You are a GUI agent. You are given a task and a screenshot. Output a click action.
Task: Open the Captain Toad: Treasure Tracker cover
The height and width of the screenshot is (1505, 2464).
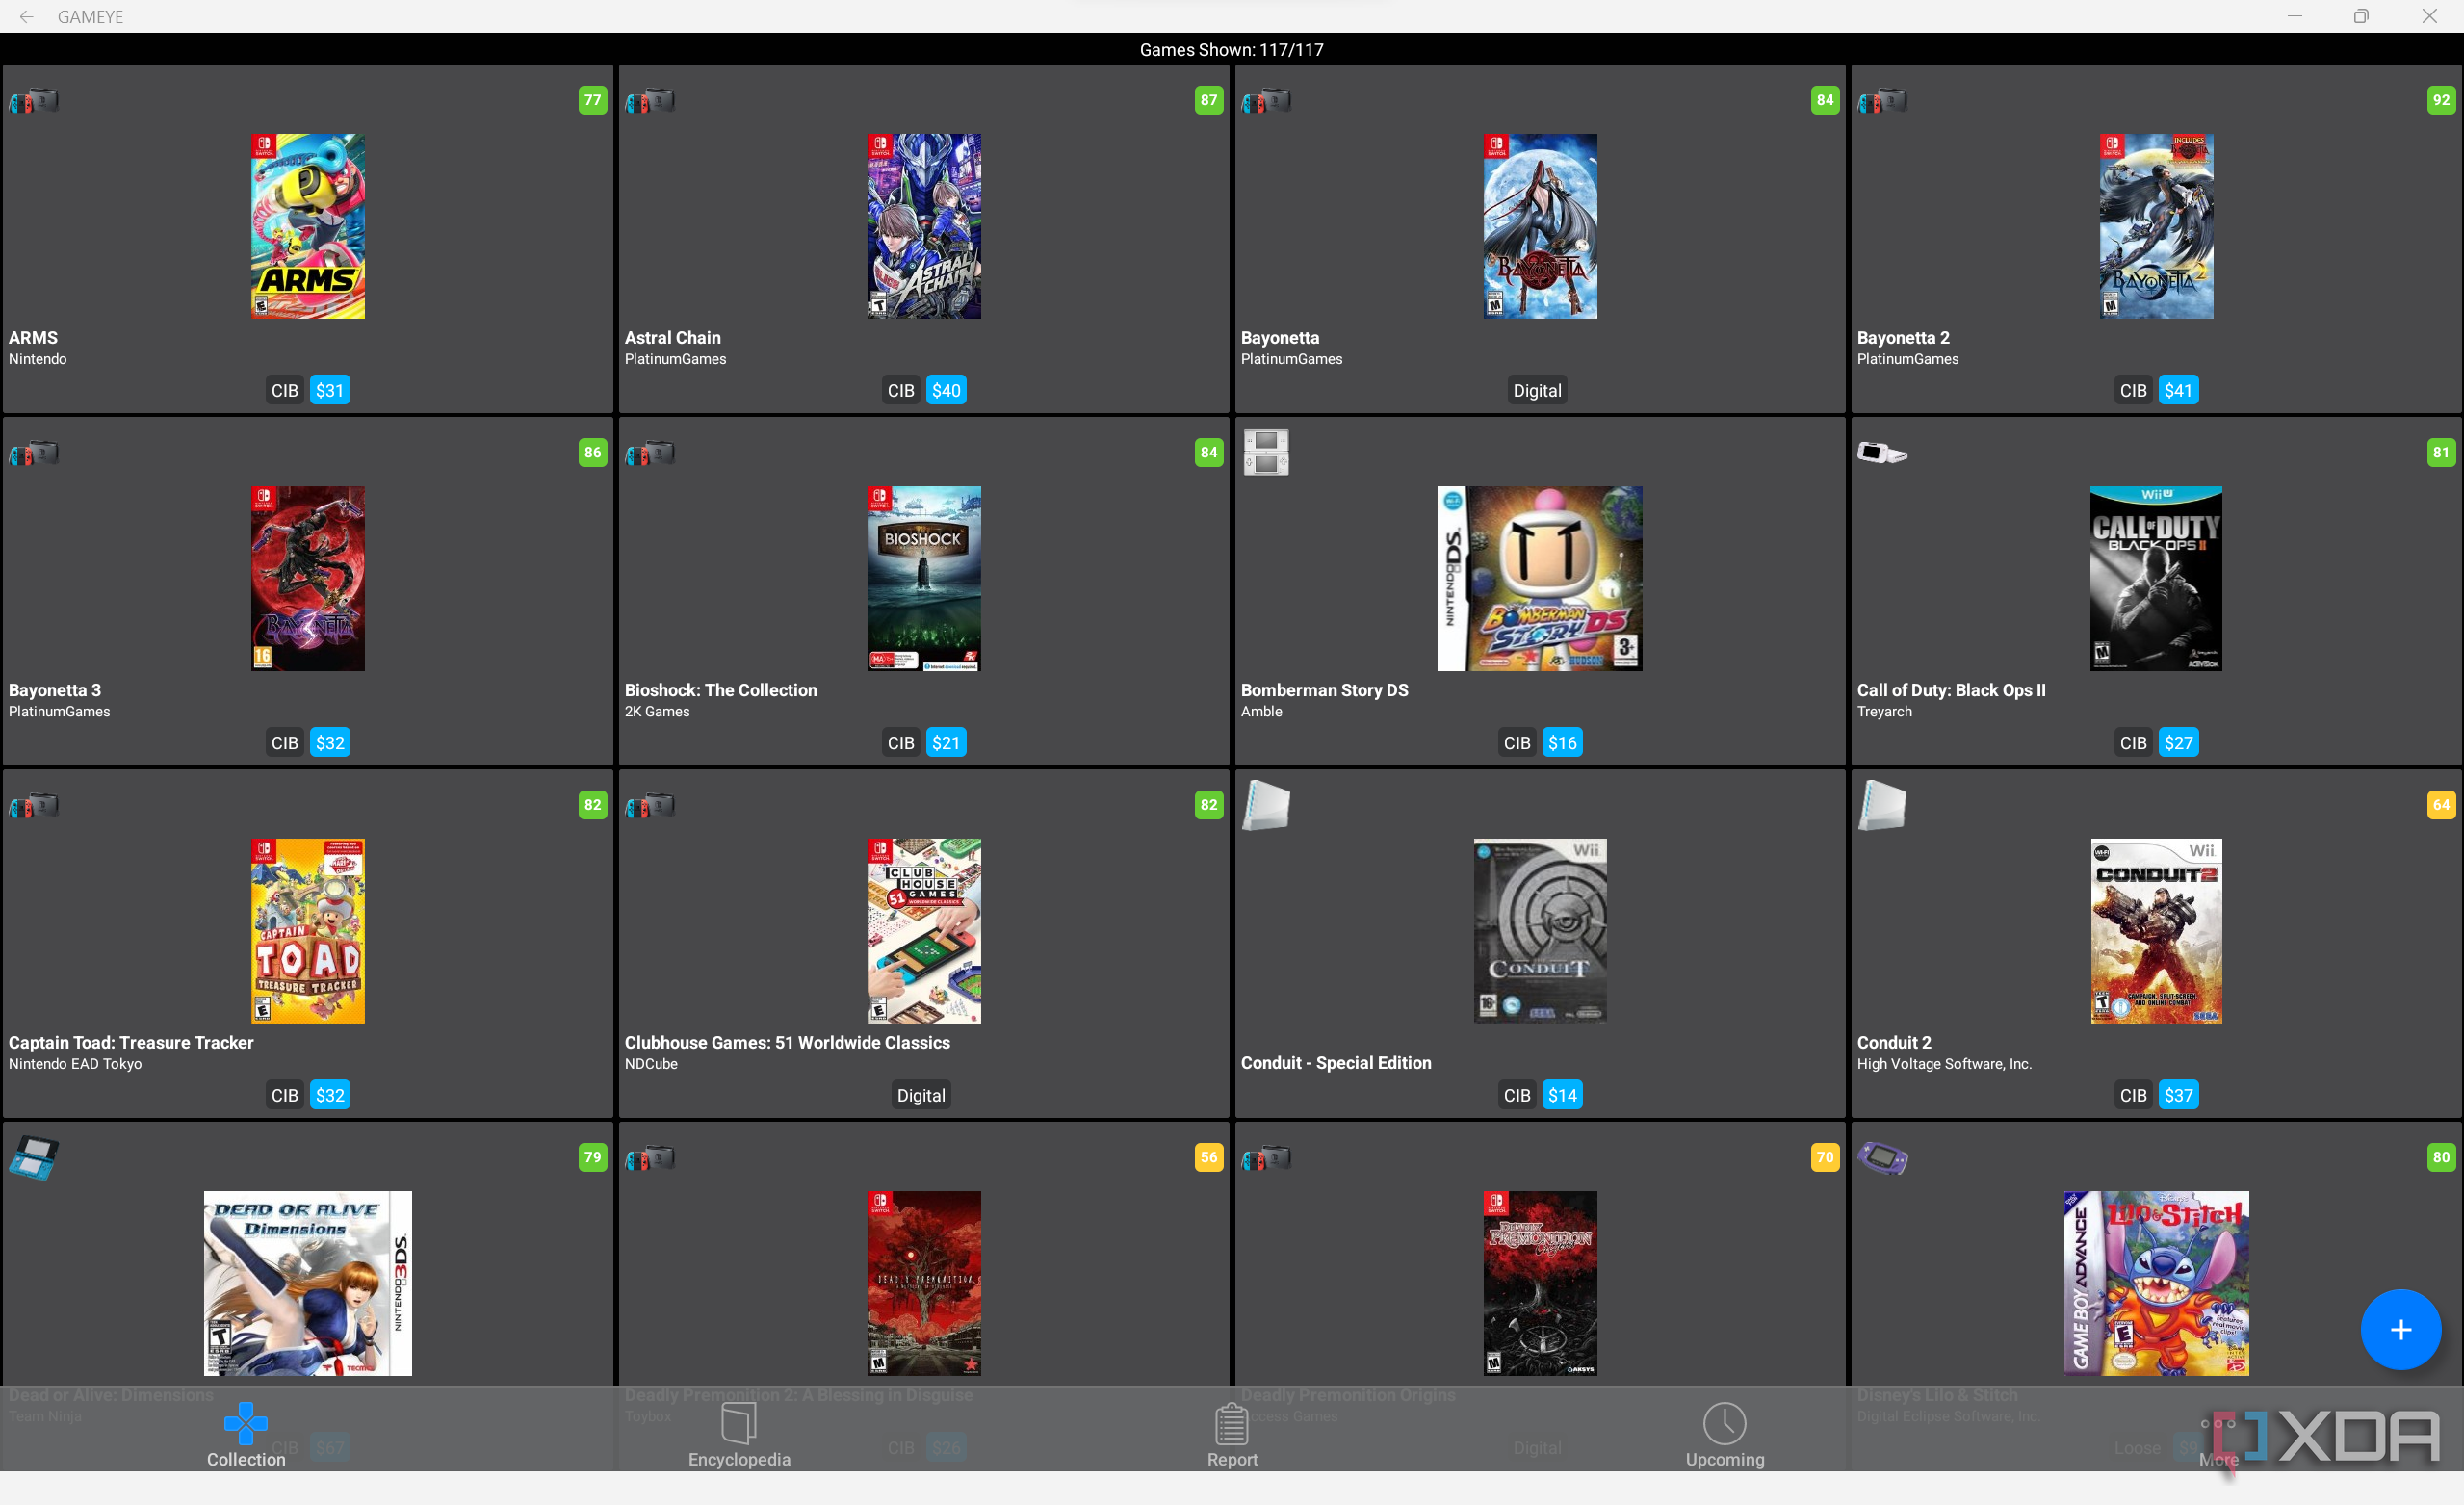click(308, 931)
